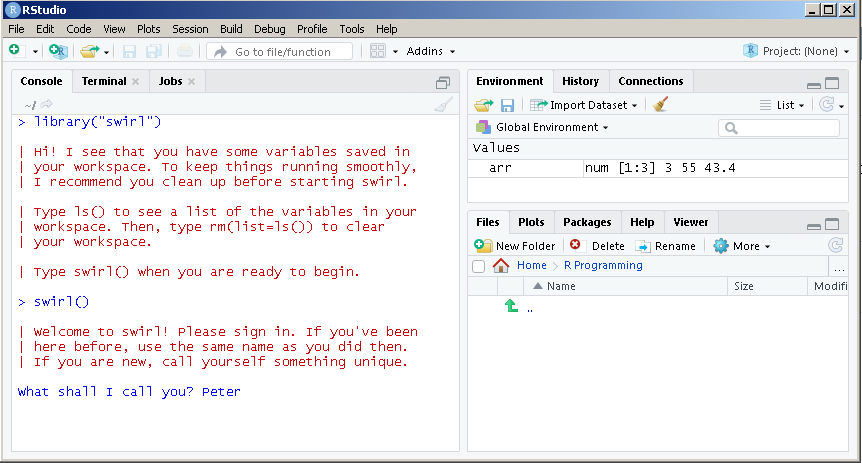Select the arr variable row
This screenshot has height=463, width=862.
(658, 168)
